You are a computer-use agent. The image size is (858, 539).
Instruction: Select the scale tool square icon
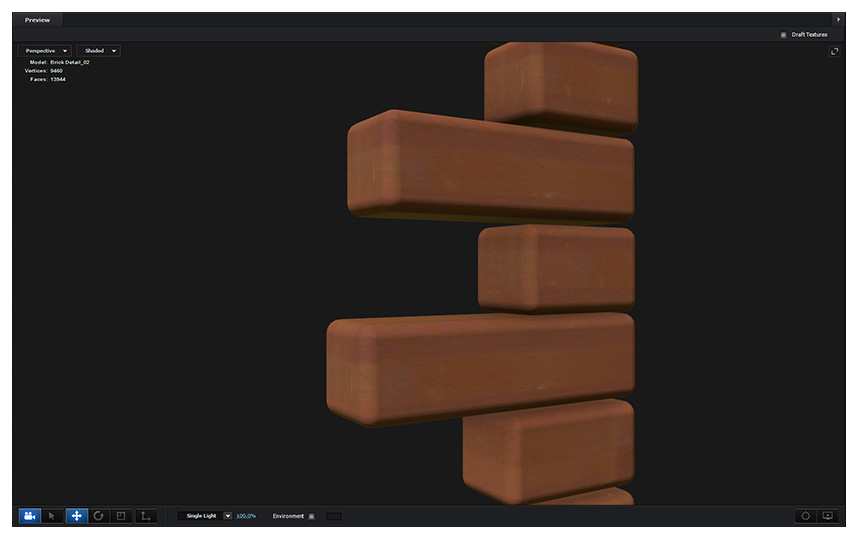(x=121, y=516)
